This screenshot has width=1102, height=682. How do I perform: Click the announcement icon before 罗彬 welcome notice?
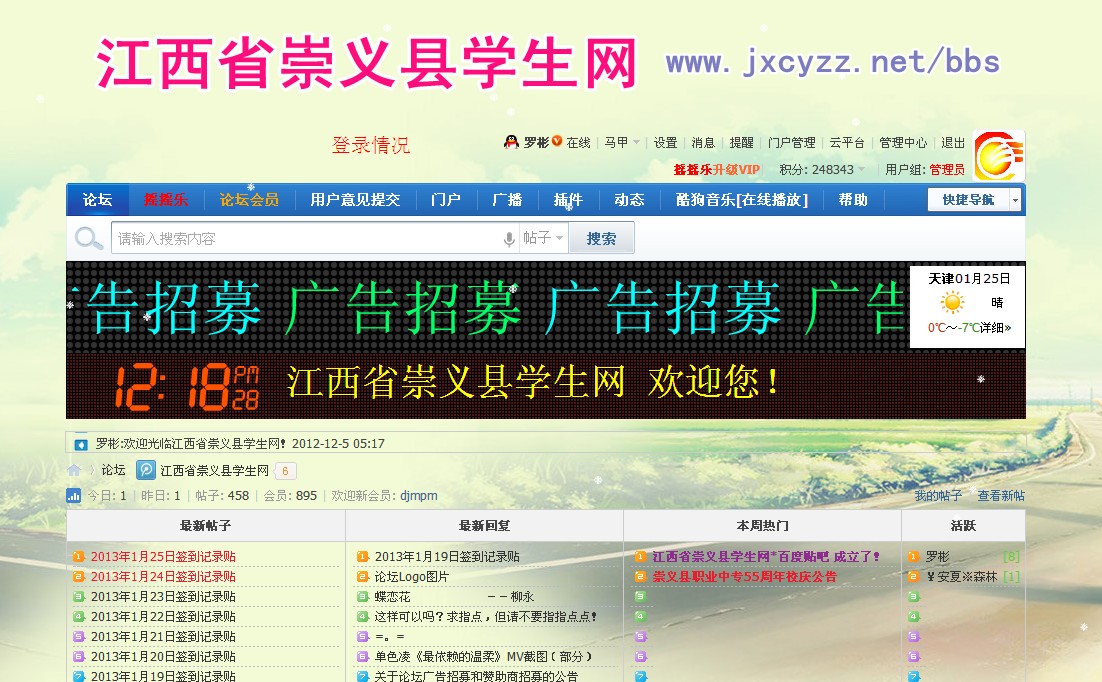(81, 444)
